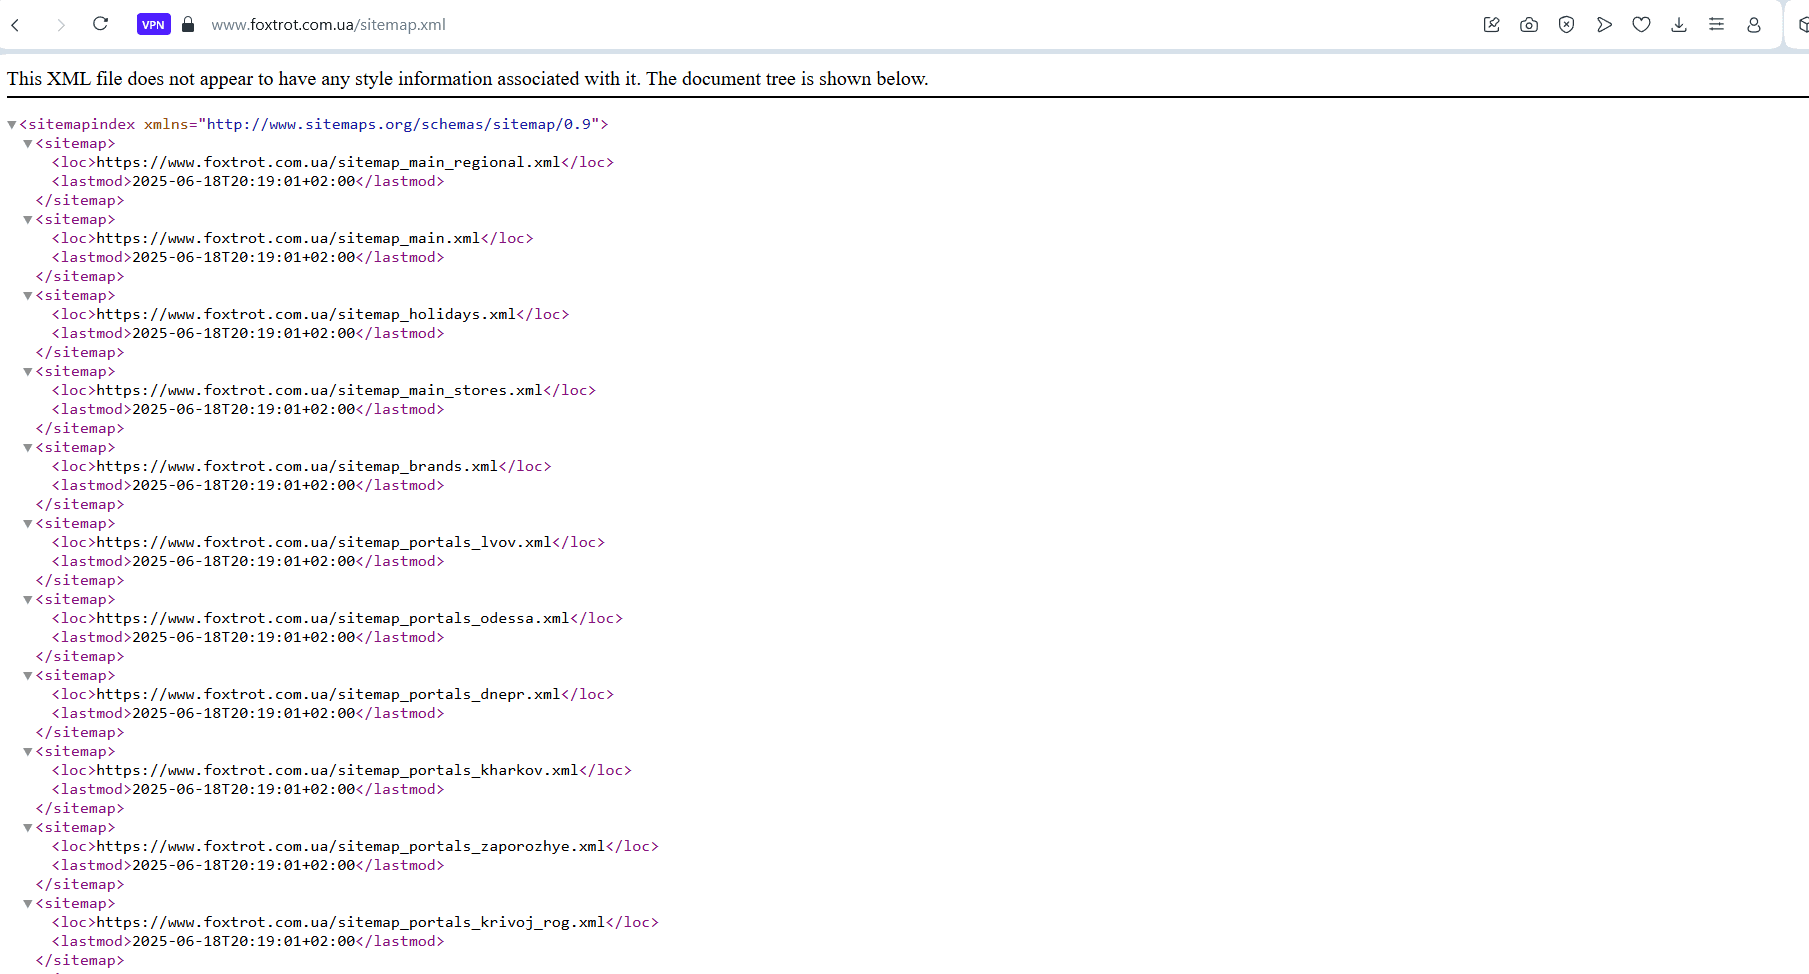Collapse the sitemap_portals_odessa.xml sitemap node

pyautogui.click(x=28, y=600)
